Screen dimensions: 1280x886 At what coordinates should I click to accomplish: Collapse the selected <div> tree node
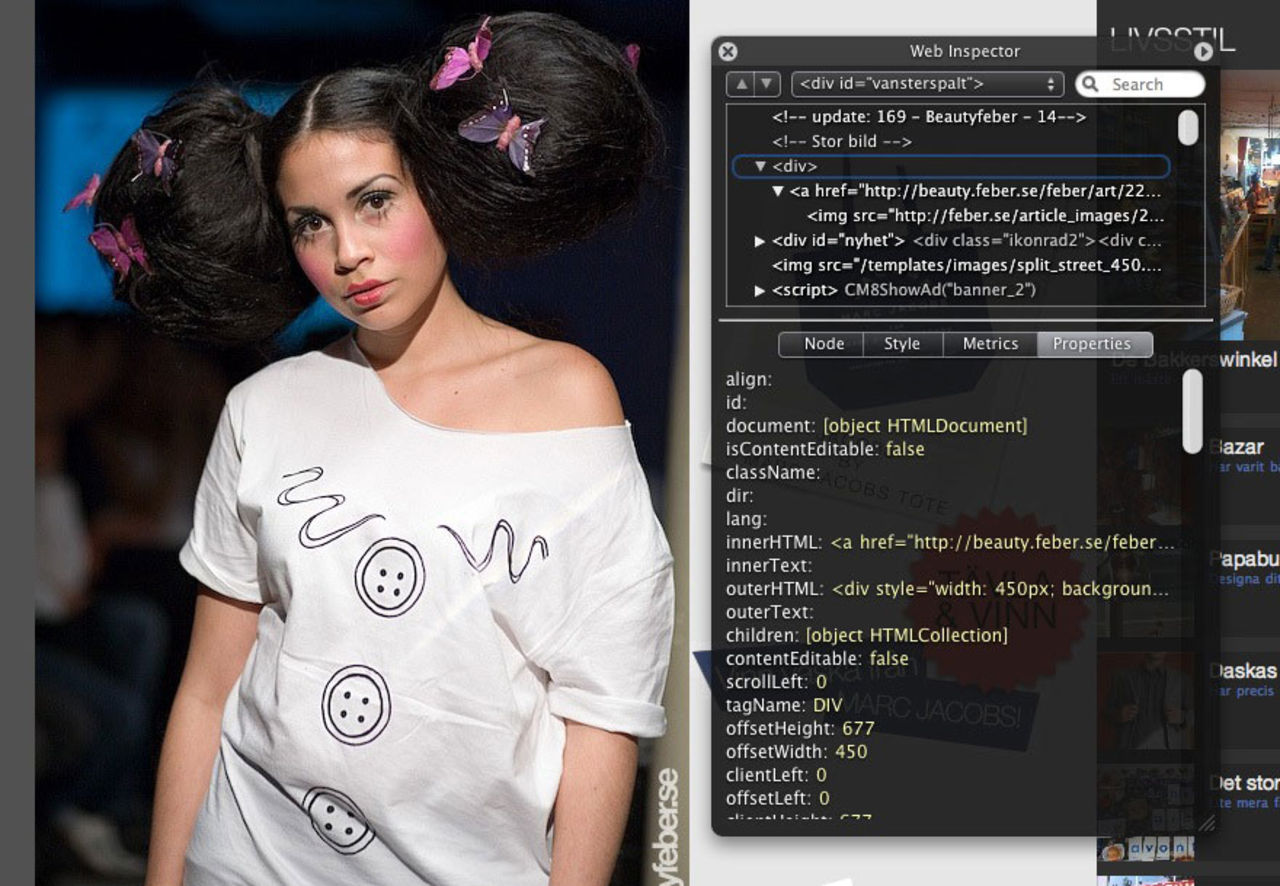point(760,167)
